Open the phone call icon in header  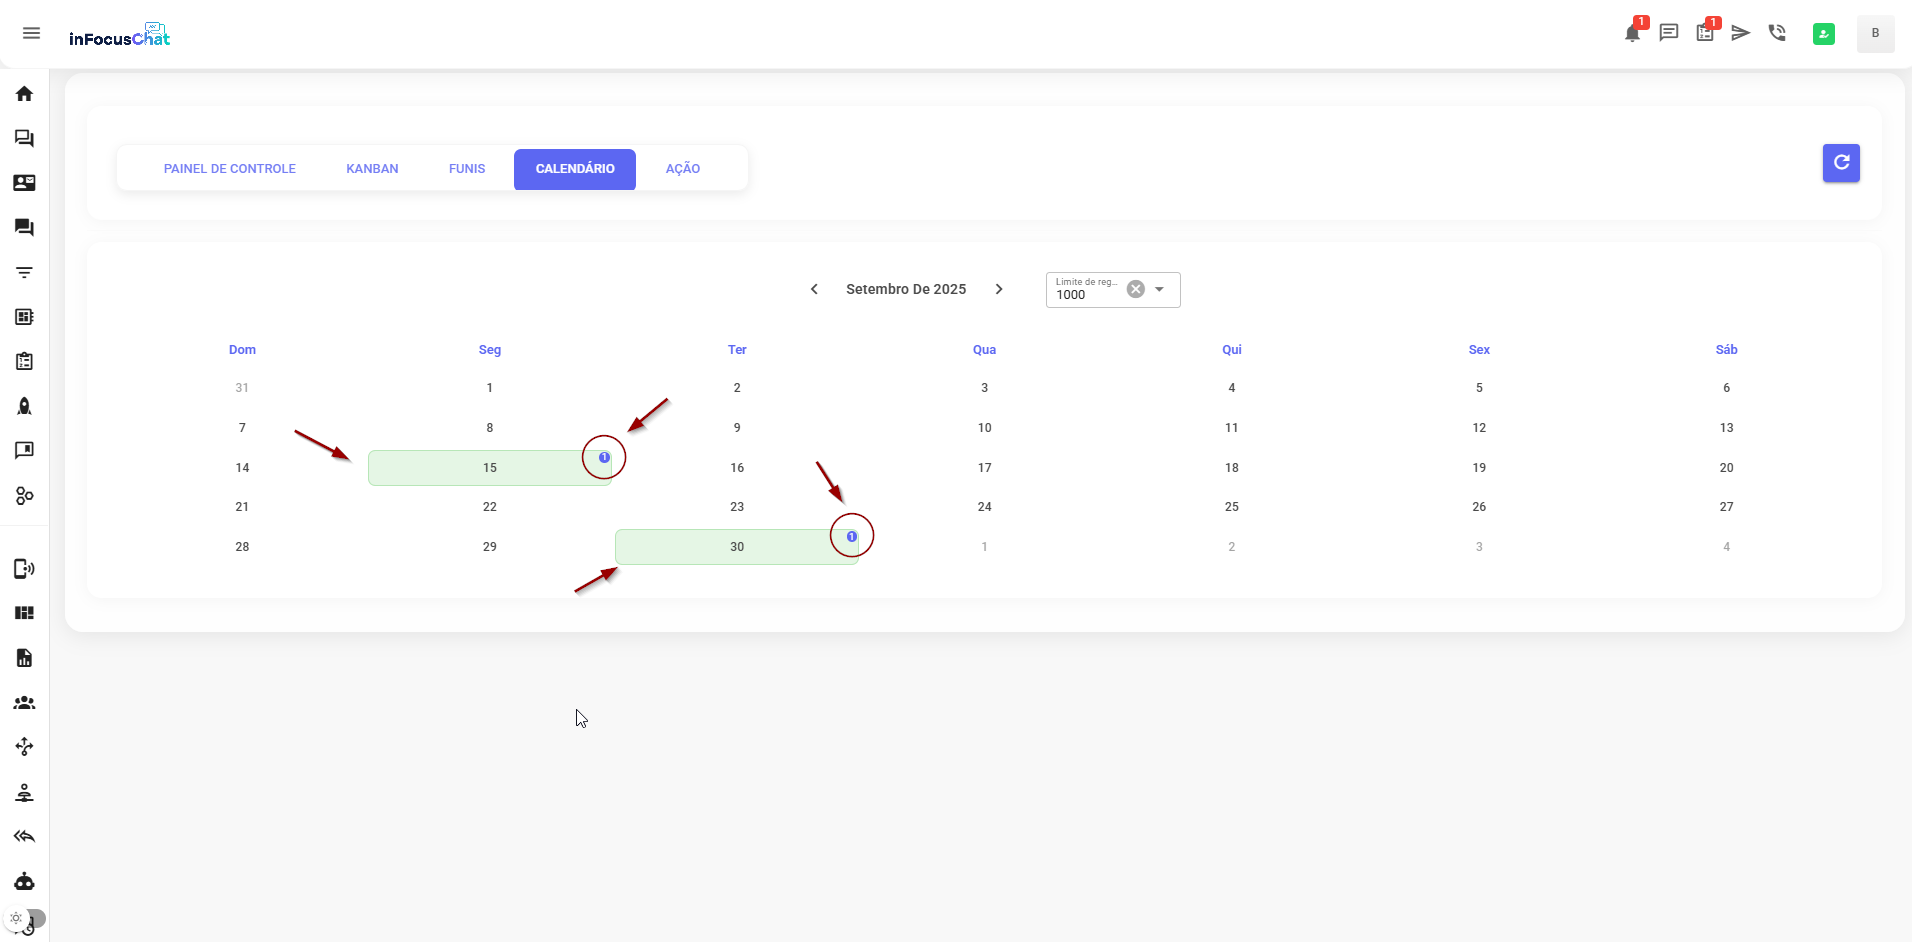click(1777, 33)
